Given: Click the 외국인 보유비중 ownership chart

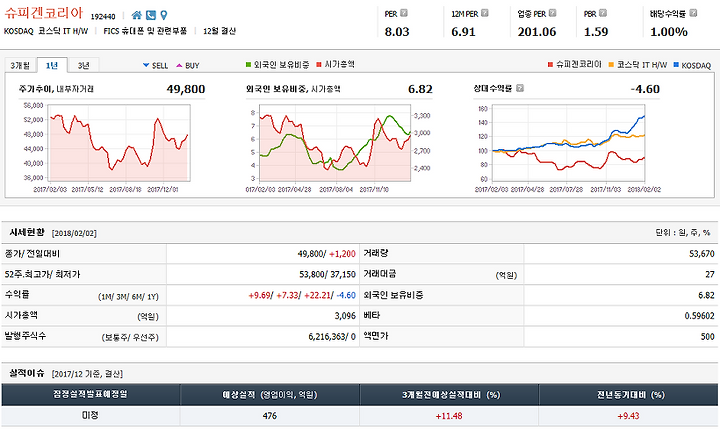Looking at the screenshot, I should [335, 142].
